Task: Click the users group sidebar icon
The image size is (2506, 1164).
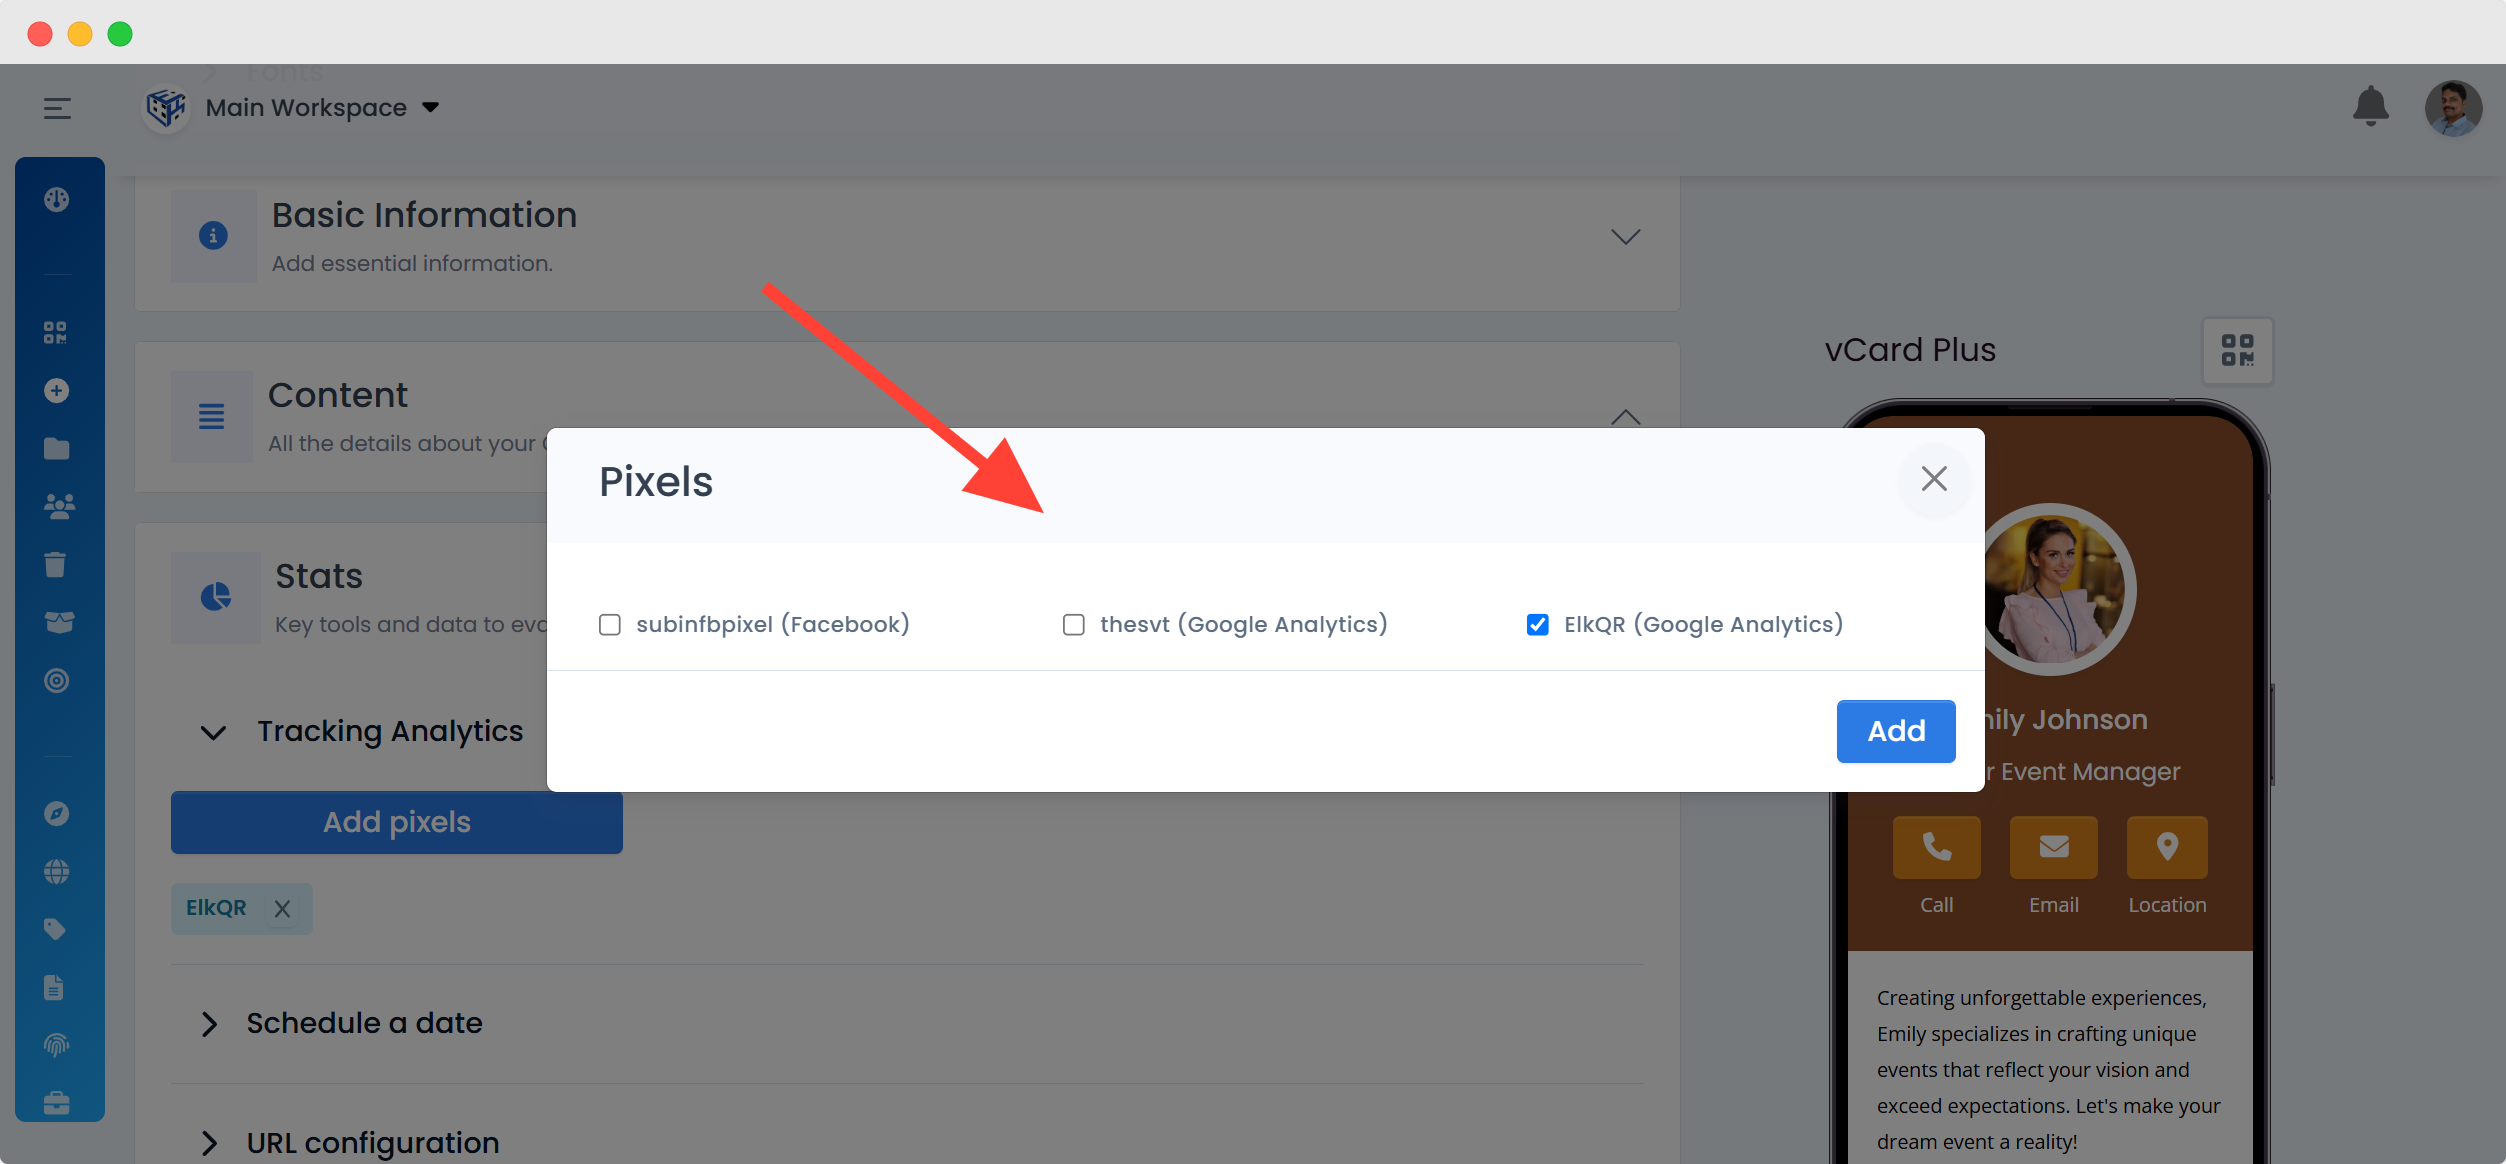Action: pos(58,507)
